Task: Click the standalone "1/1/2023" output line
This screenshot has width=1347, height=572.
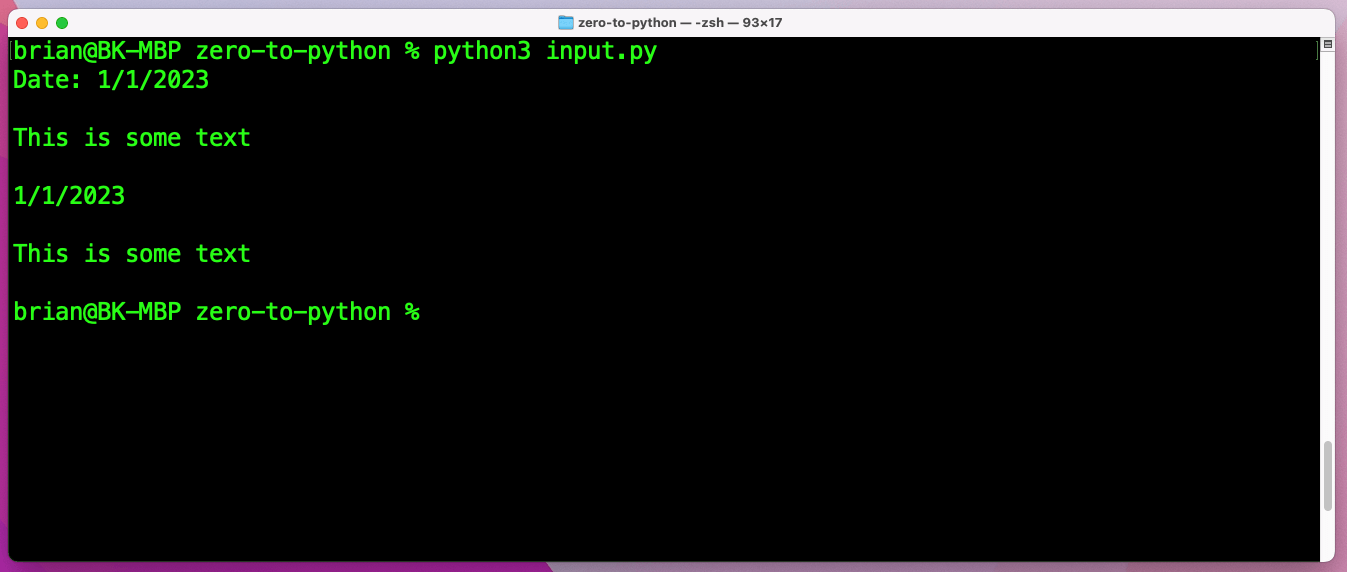Action: pyautogui.click(x=69, y=196)
